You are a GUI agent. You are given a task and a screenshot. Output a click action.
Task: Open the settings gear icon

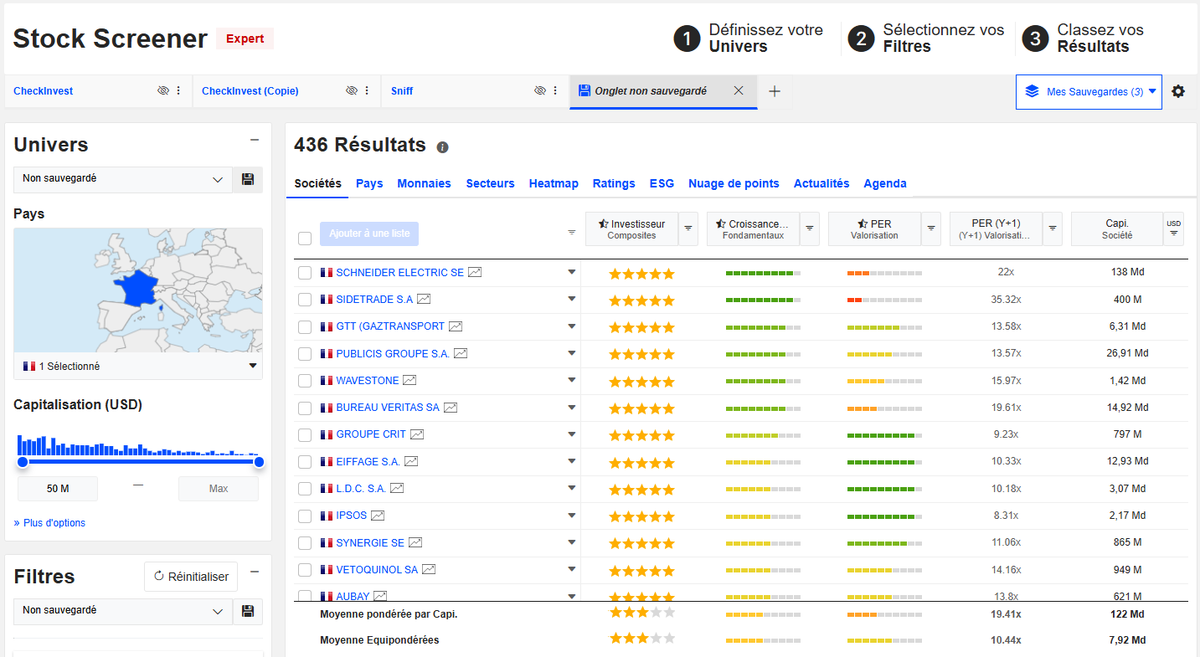1178,91
